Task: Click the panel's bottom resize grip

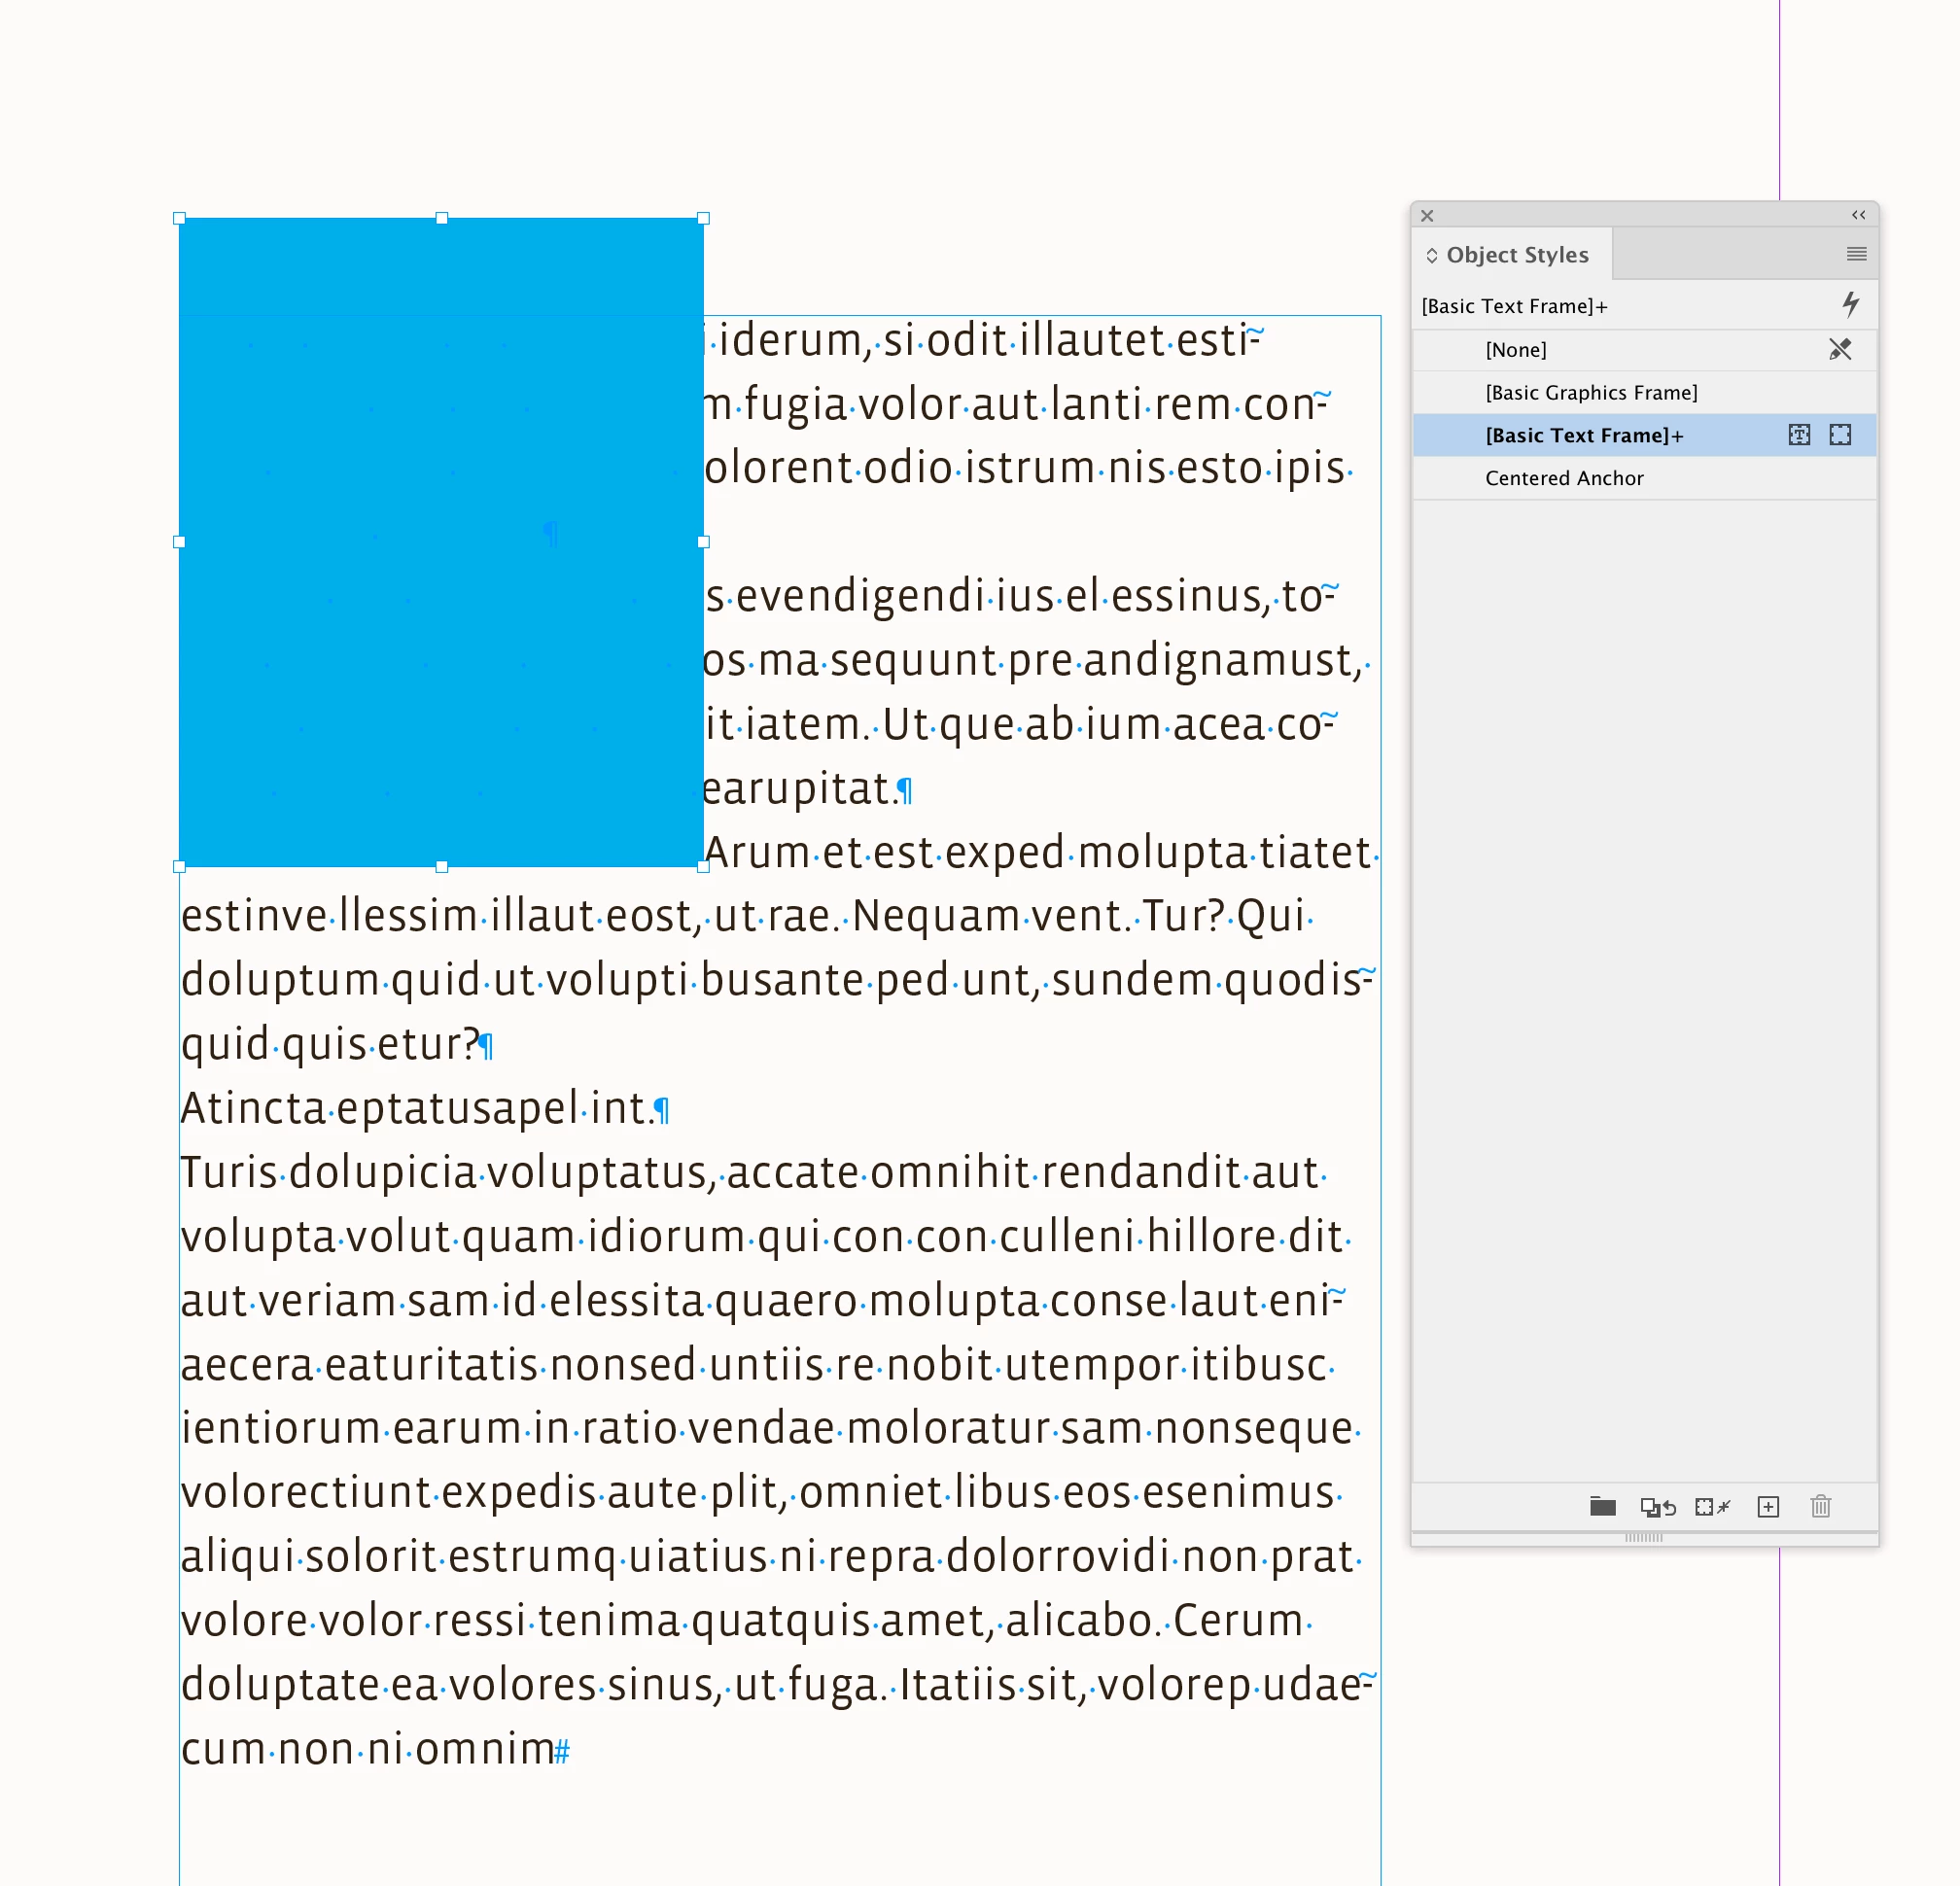Action: tap(1643, 1538)
